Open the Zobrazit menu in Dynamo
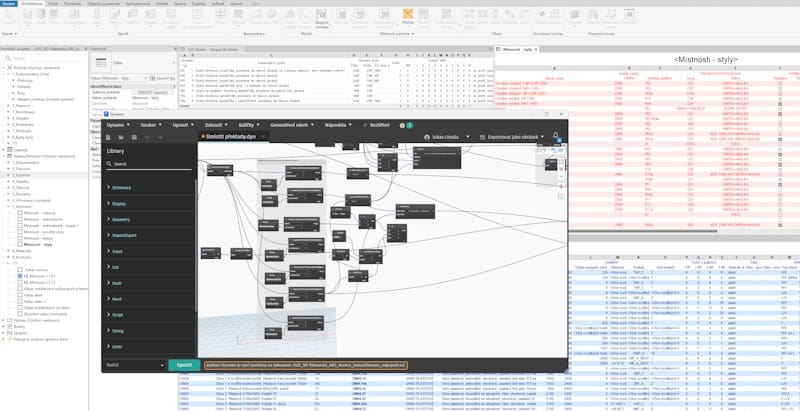This screenshot has height=411, width=800. [215, 125]
